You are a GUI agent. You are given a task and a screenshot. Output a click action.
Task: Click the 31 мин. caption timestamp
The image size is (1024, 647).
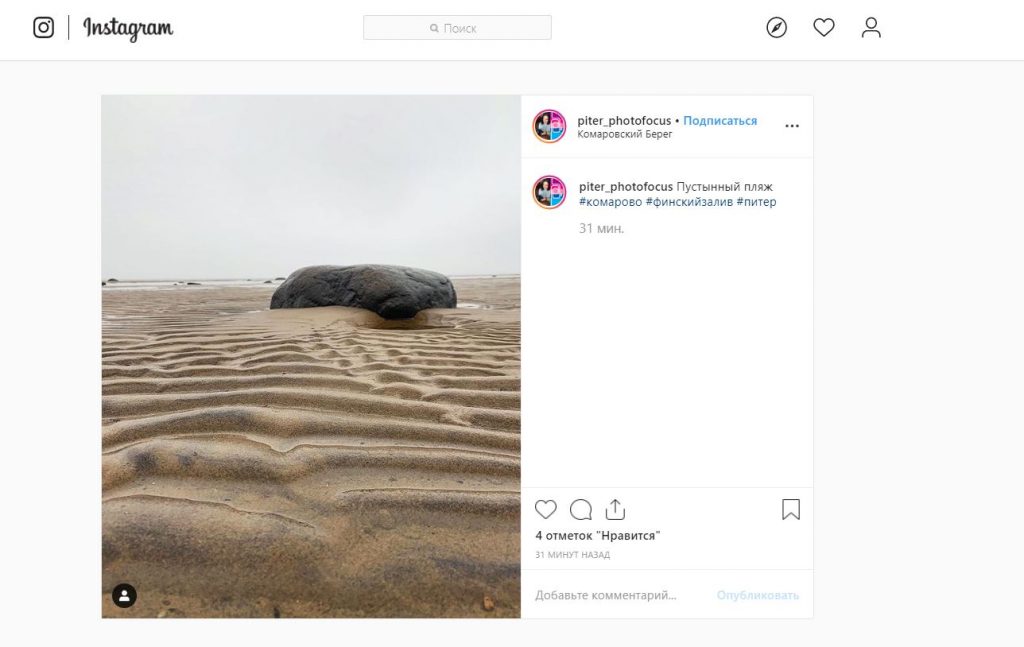(601, 229)
